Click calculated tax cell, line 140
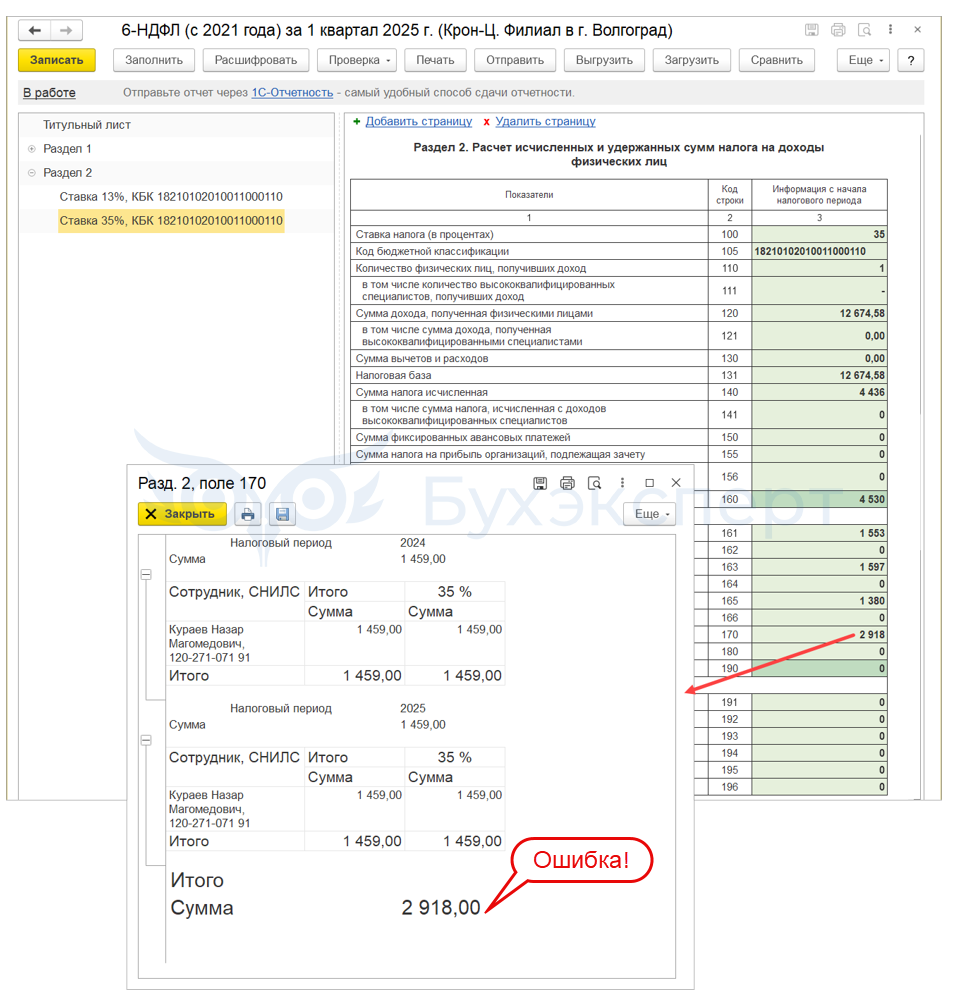 coord(820,393)
